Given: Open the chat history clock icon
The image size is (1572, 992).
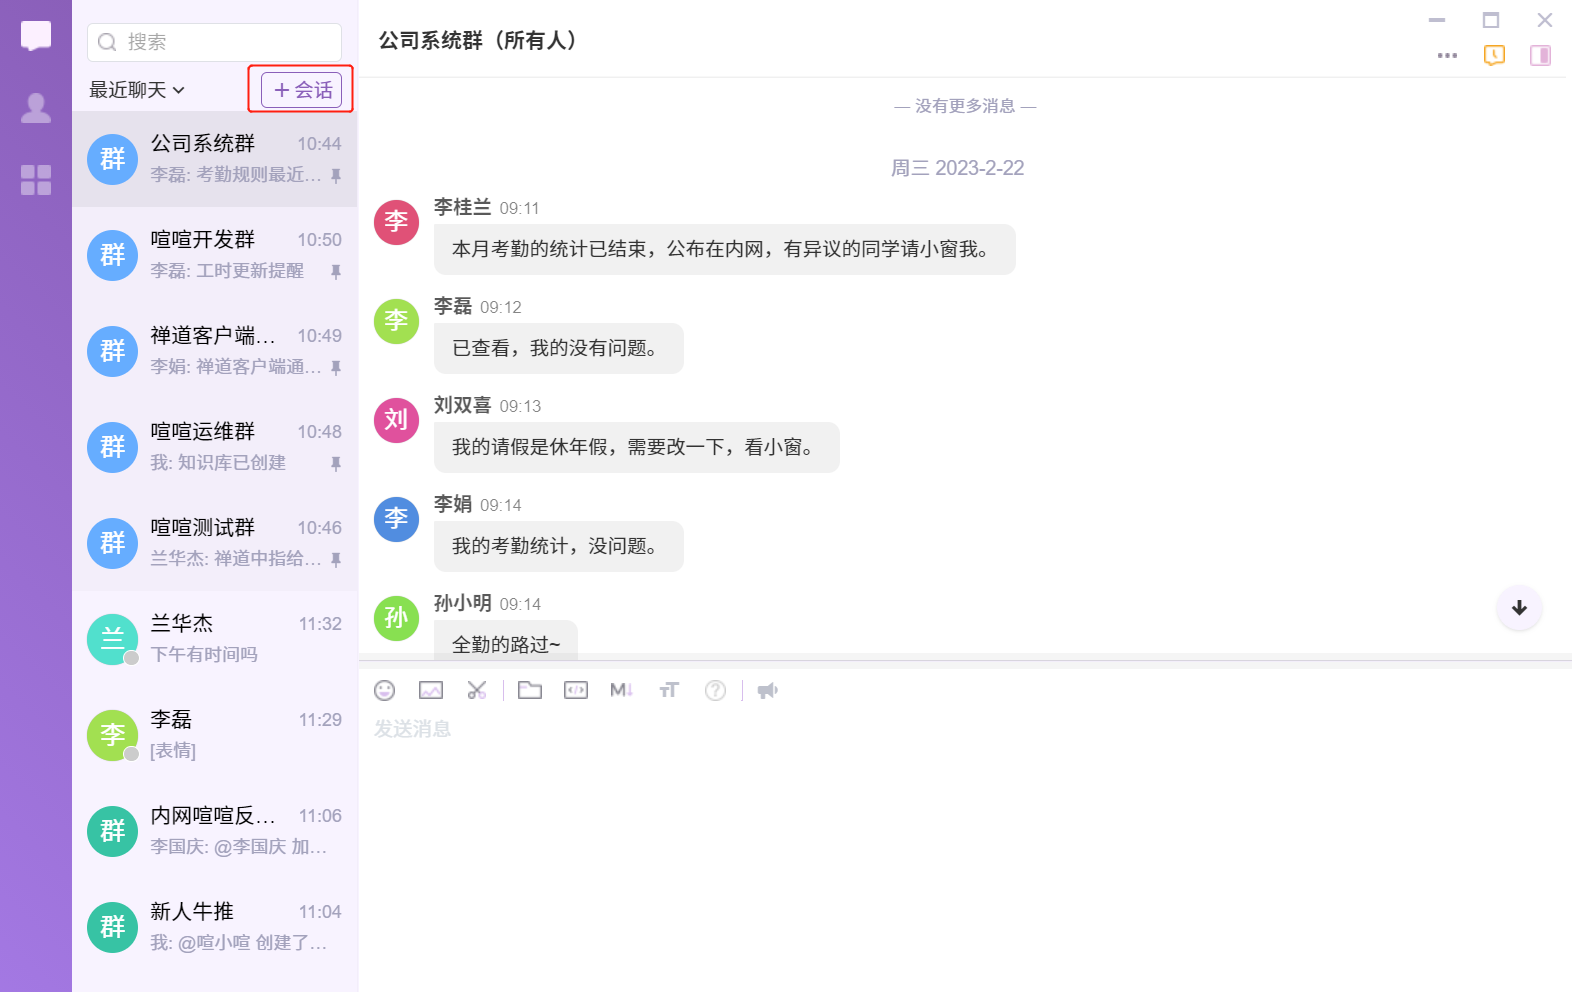Looking at the screenshot, I should [1494, 55].
